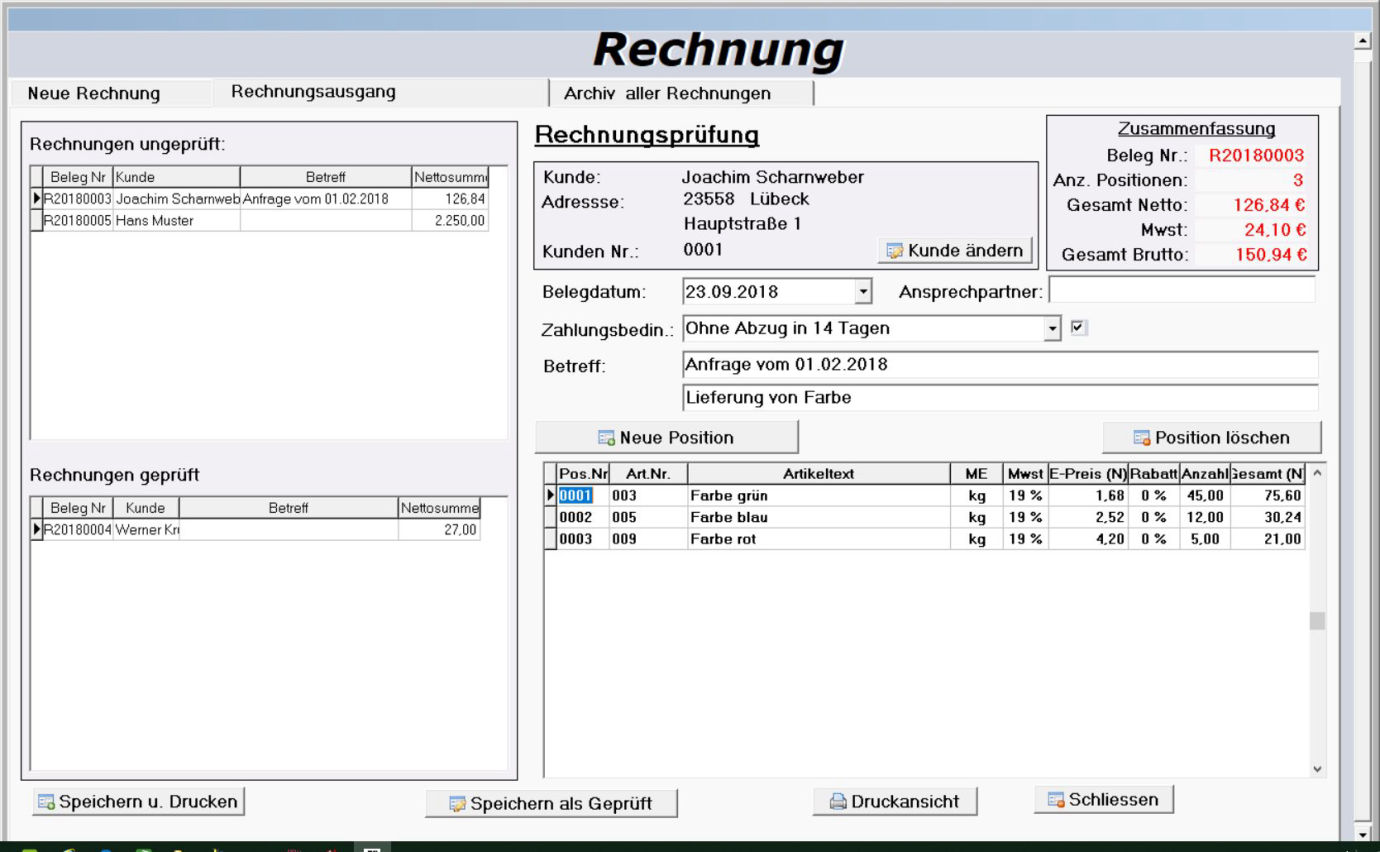Click Artikeltext column header

click(x=817, y=474)
